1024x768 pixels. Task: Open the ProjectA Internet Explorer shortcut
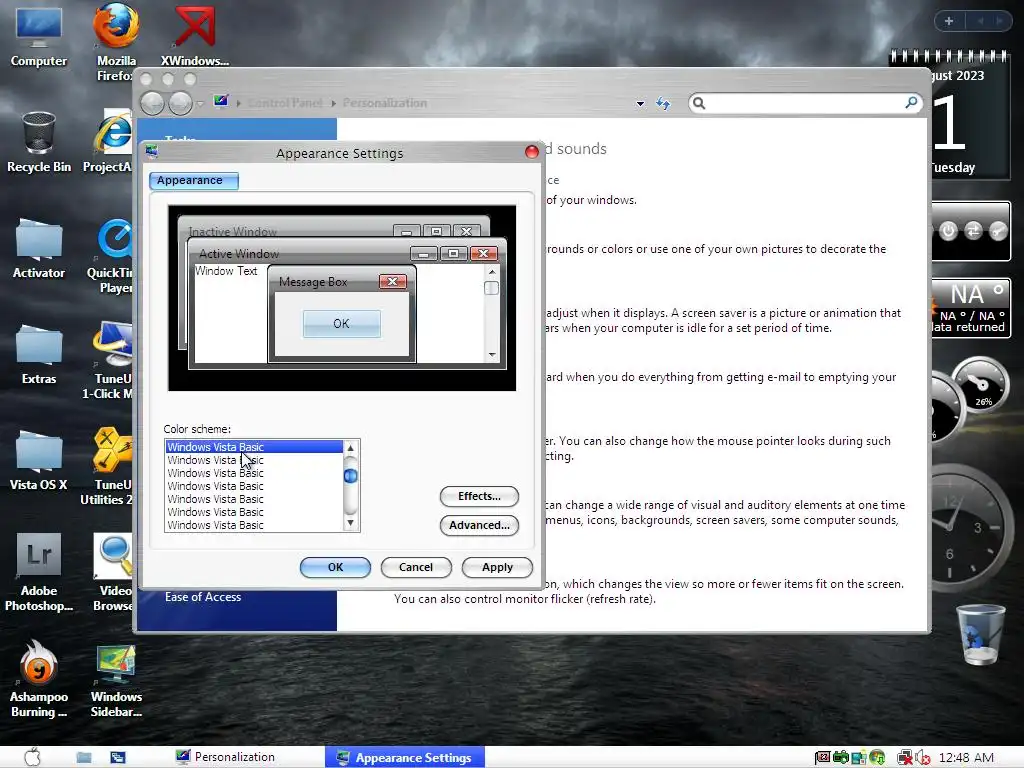pos(109,142)
